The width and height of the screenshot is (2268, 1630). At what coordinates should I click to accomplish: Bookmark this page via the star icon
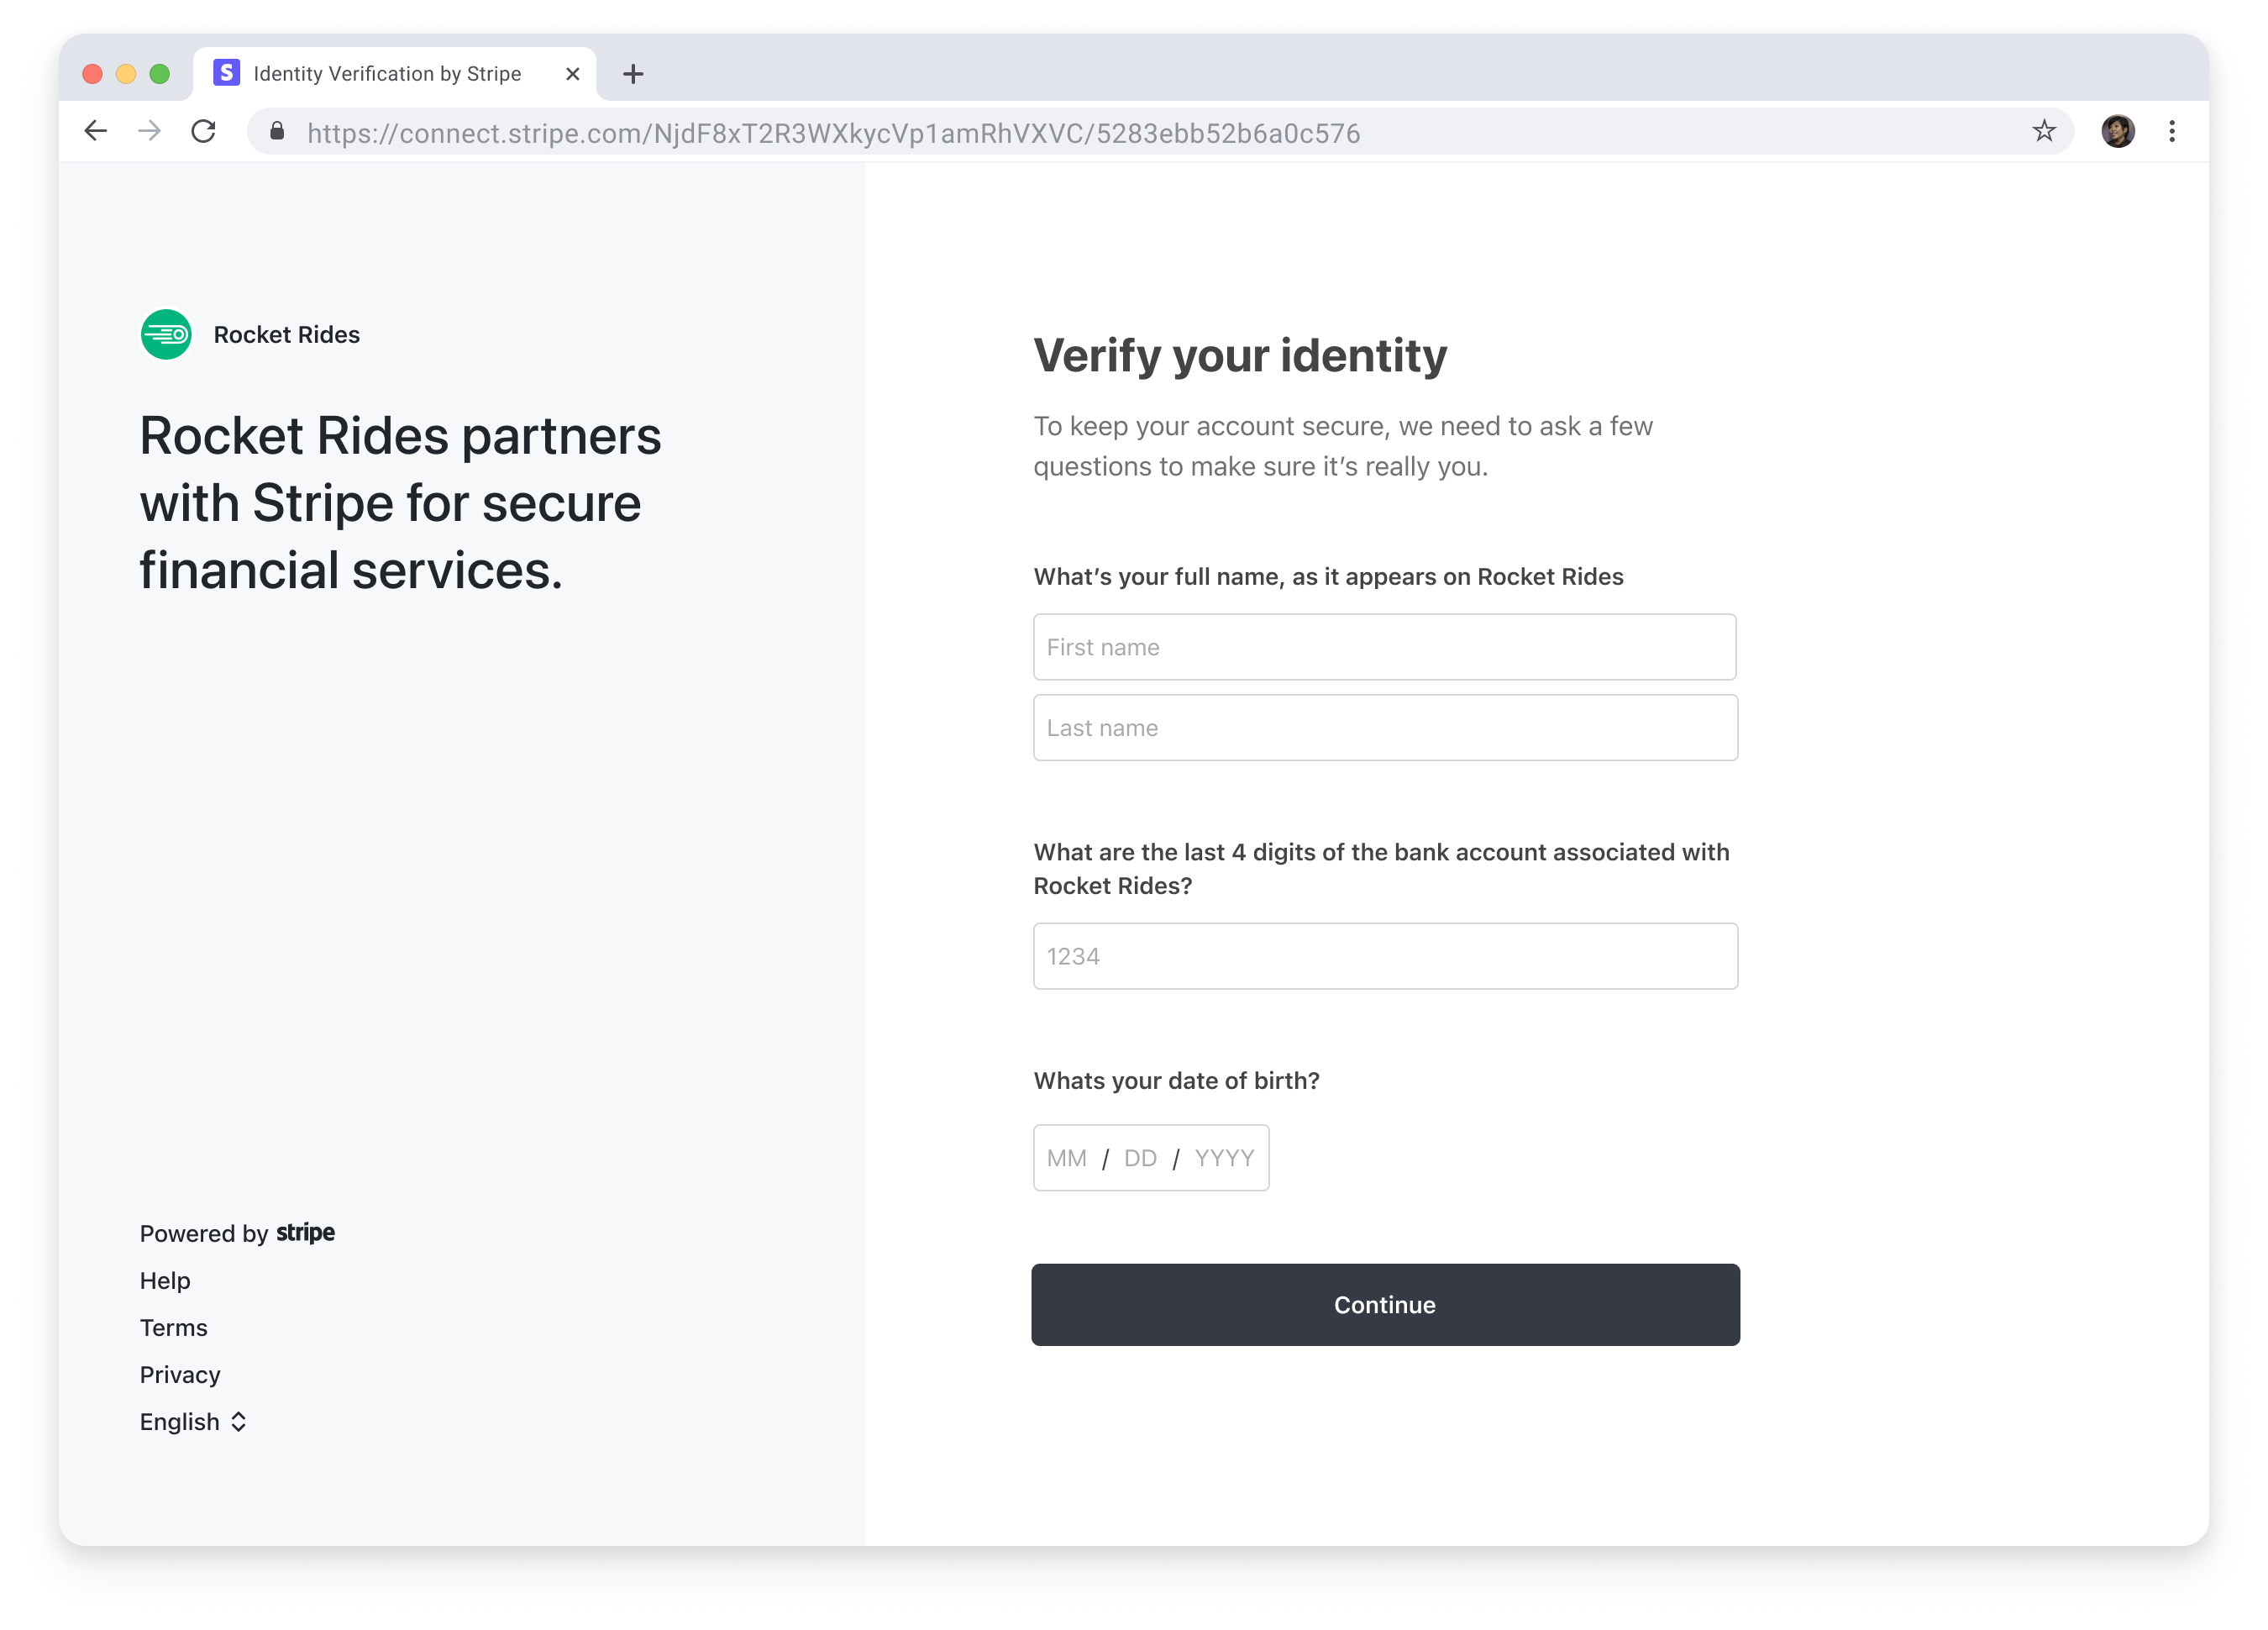pyautogui.click(x=2044, y=131)
